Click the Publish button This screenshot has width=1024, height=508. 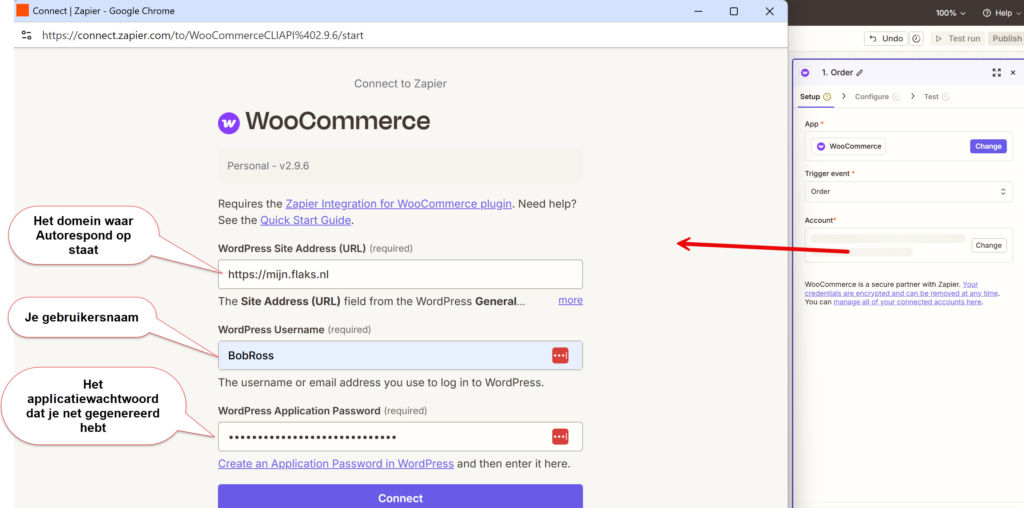pyautogui.click(x=1006, y=39)
